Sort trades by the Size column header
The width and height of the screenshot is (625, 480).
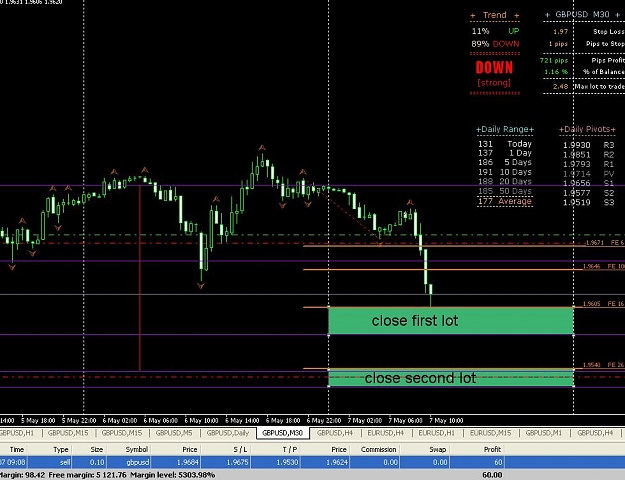click(97, 449)
